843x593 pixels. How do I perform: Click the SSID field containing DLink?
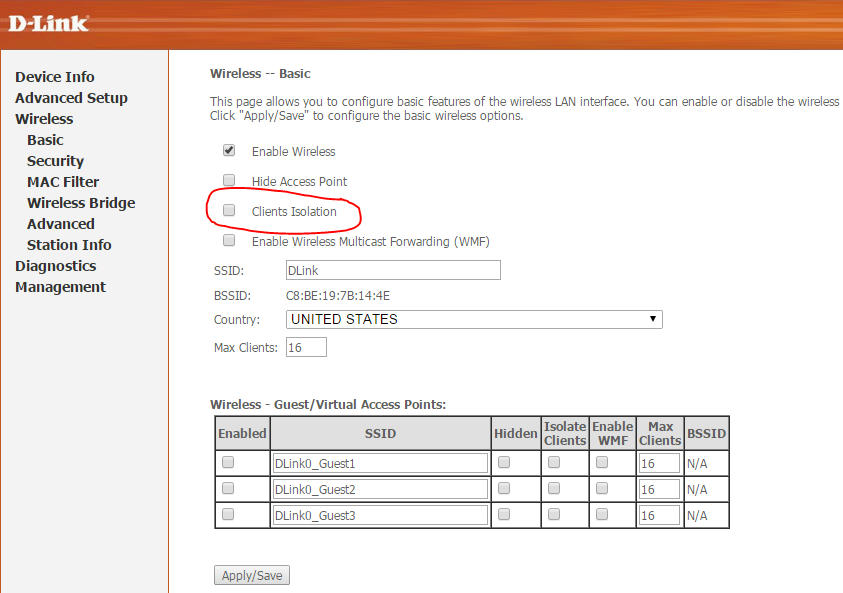pyautogui.click(x=393, y=270)
